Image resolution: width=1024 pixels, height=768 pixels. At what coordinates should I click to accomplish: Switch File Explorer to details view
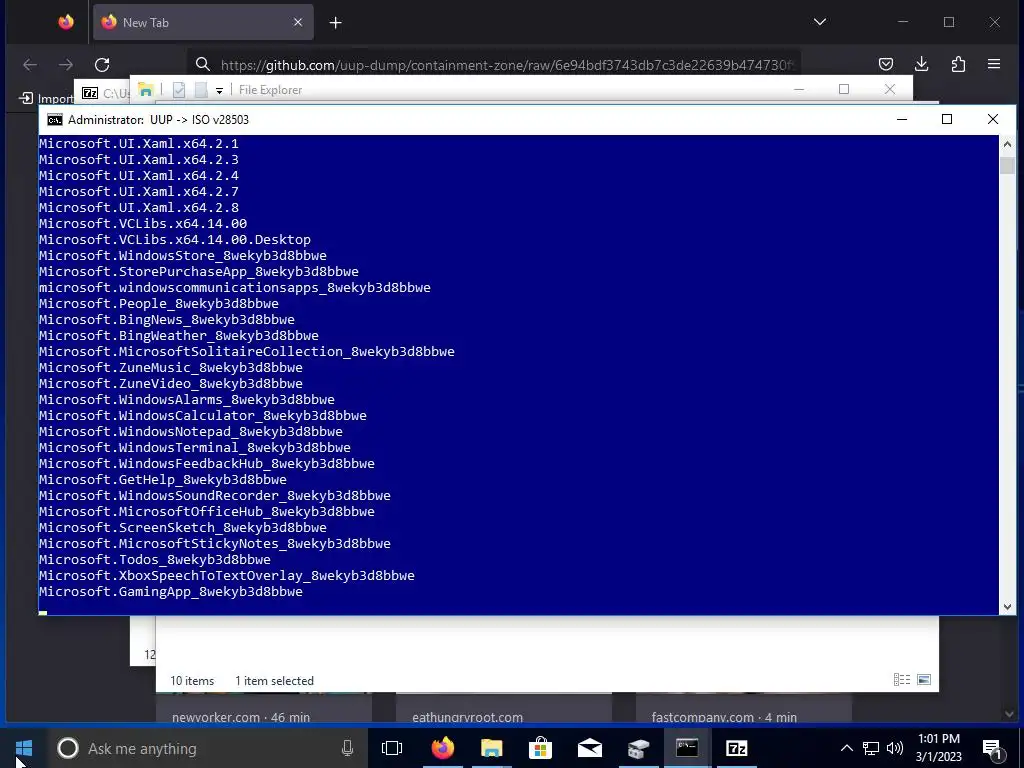(902, 680)
